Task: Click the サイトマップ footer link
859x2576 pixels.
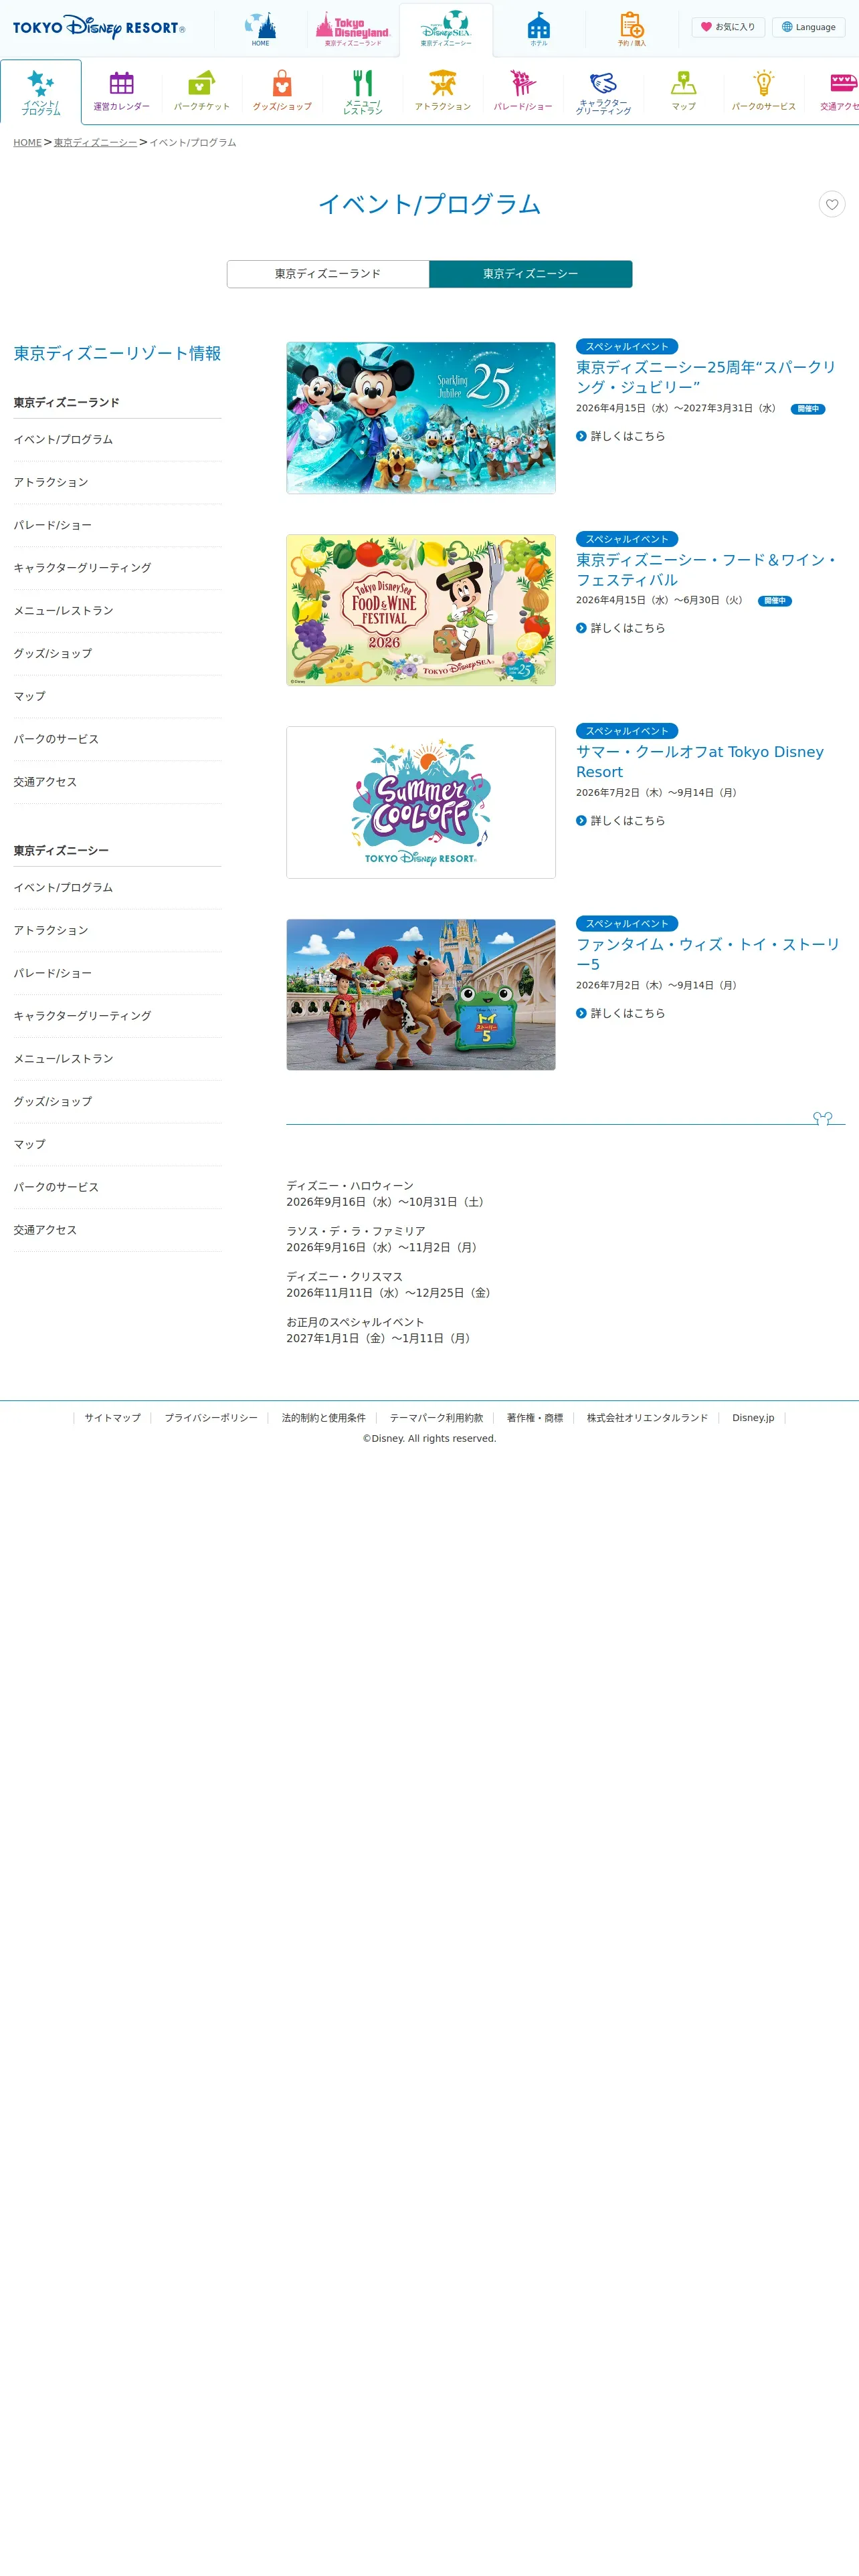Action: tap(112, 1418)
